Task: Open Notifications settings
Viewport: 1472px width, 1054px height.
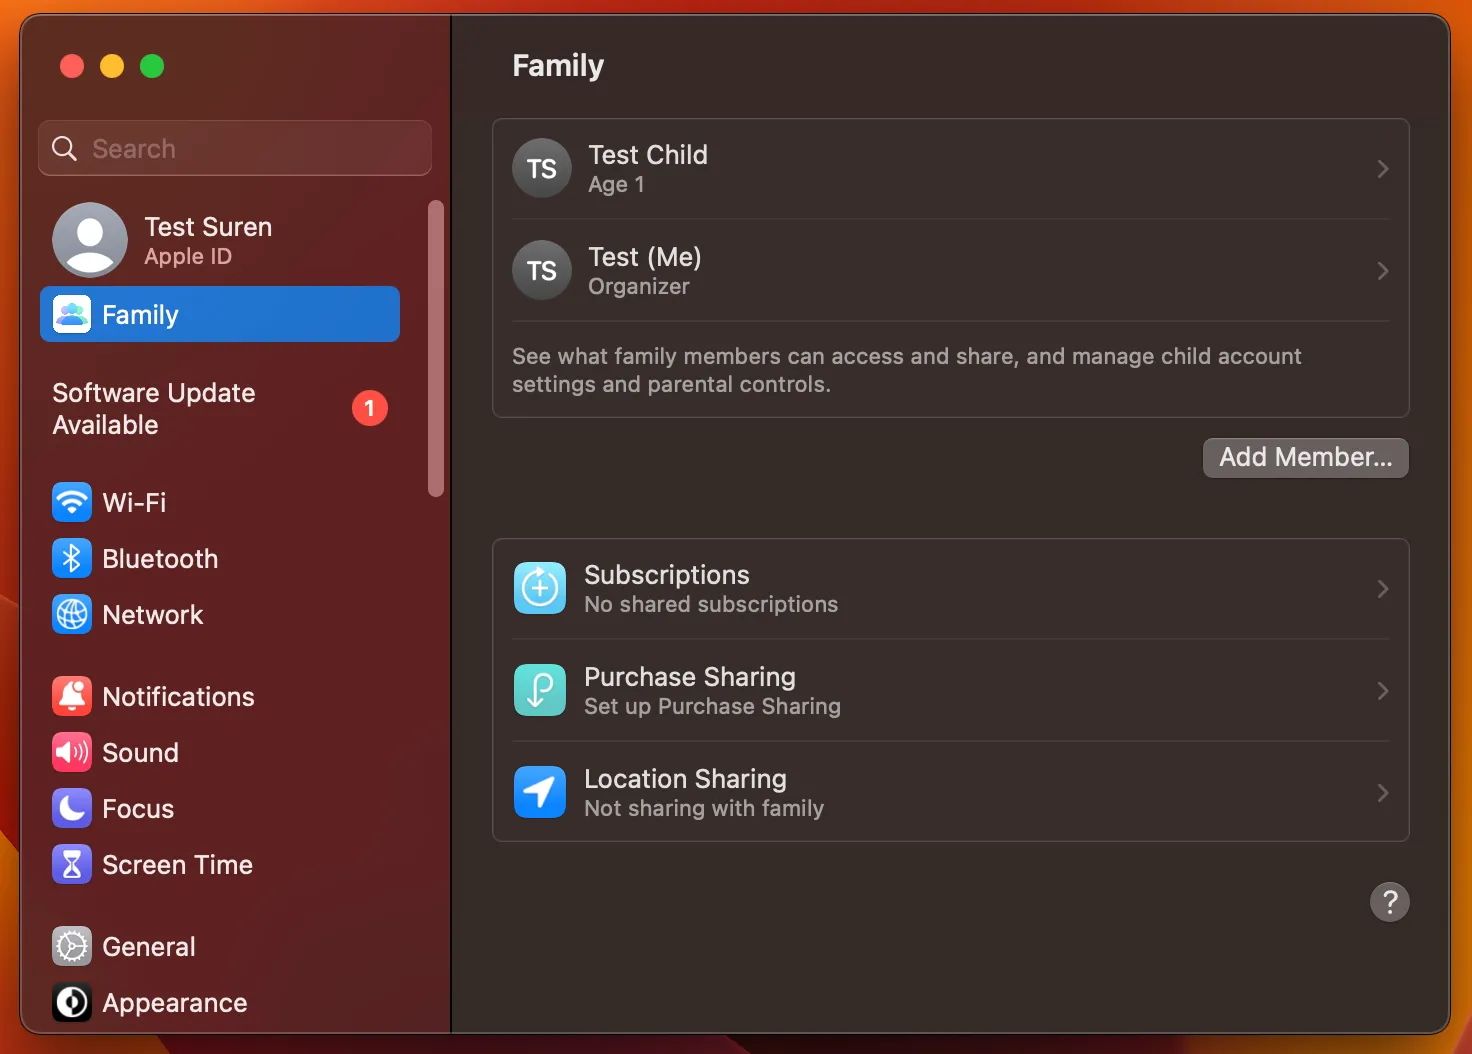Action: pos(177,696)
